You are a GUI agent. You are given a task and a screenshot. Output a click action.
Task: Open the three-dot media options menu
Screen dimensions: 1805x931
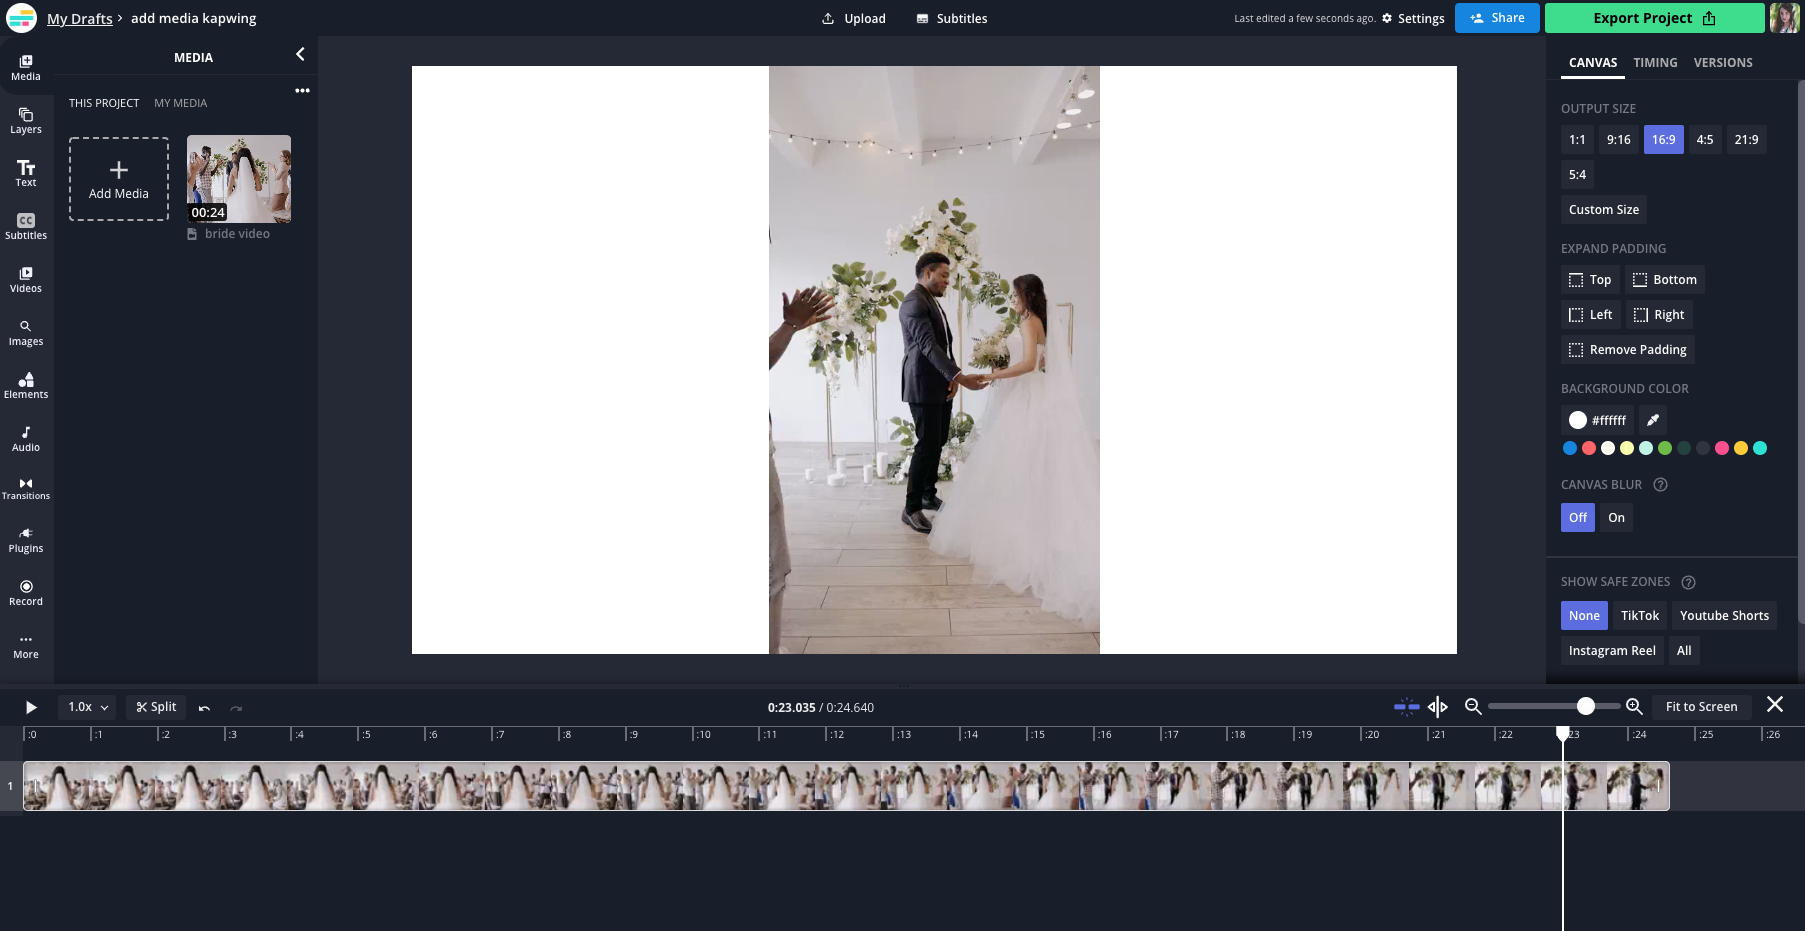tap(302, 91)
